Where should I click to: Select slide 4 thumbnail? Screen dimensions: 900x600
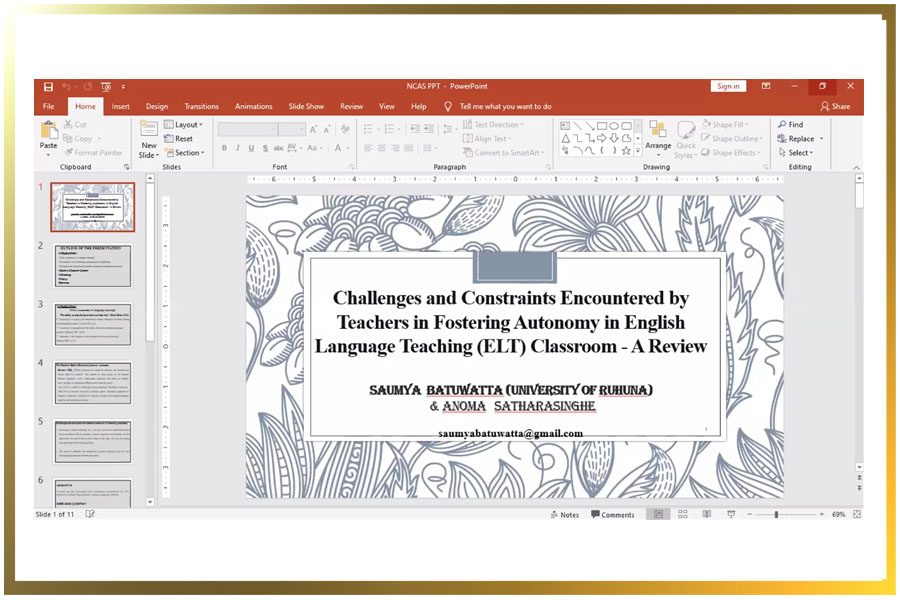tap(93, 383)
